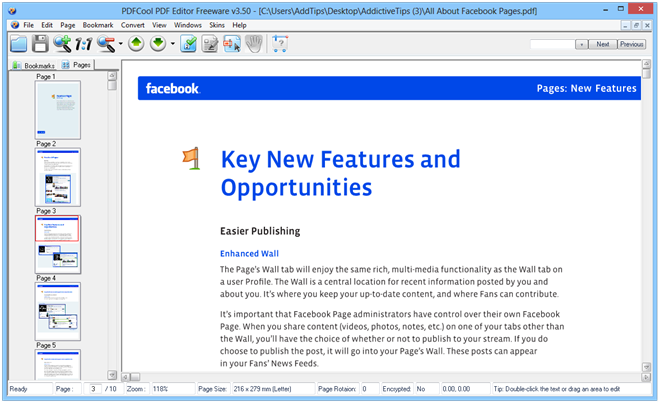This screenshot has width=660, height=403.
Task: Zoom out with the red minus magnifier
Action: pyautogui.click(x=106, y=44)
